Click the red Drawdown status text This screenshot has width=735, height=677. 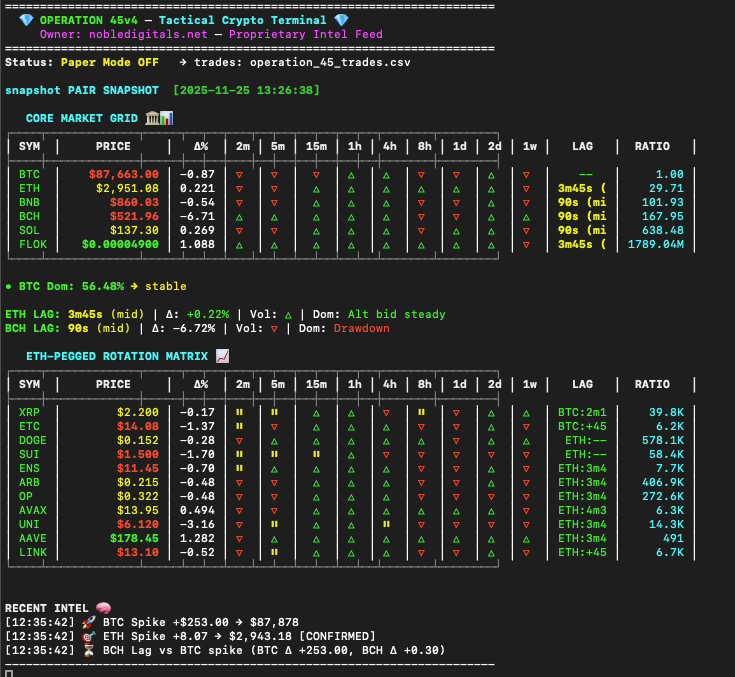pyautogui.click(x=361, y=328)
